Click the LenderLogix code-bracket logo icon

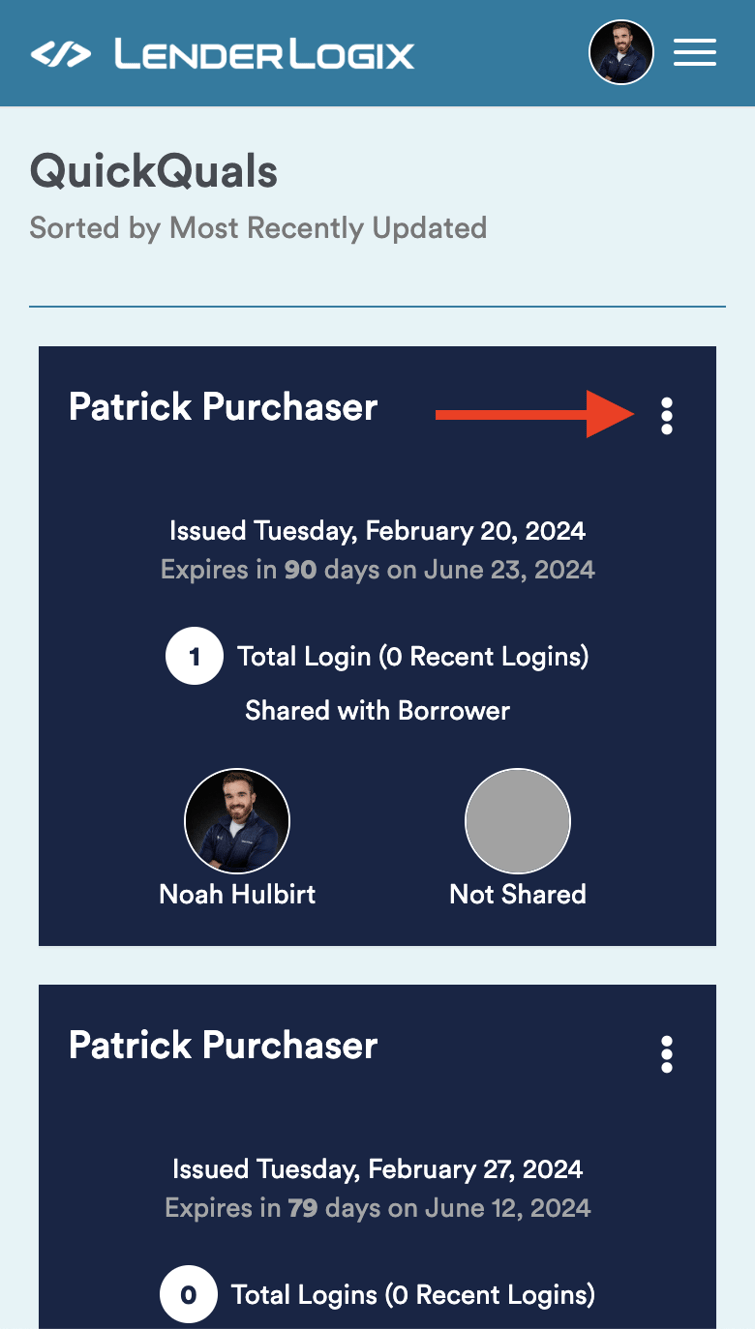[61, 54]
